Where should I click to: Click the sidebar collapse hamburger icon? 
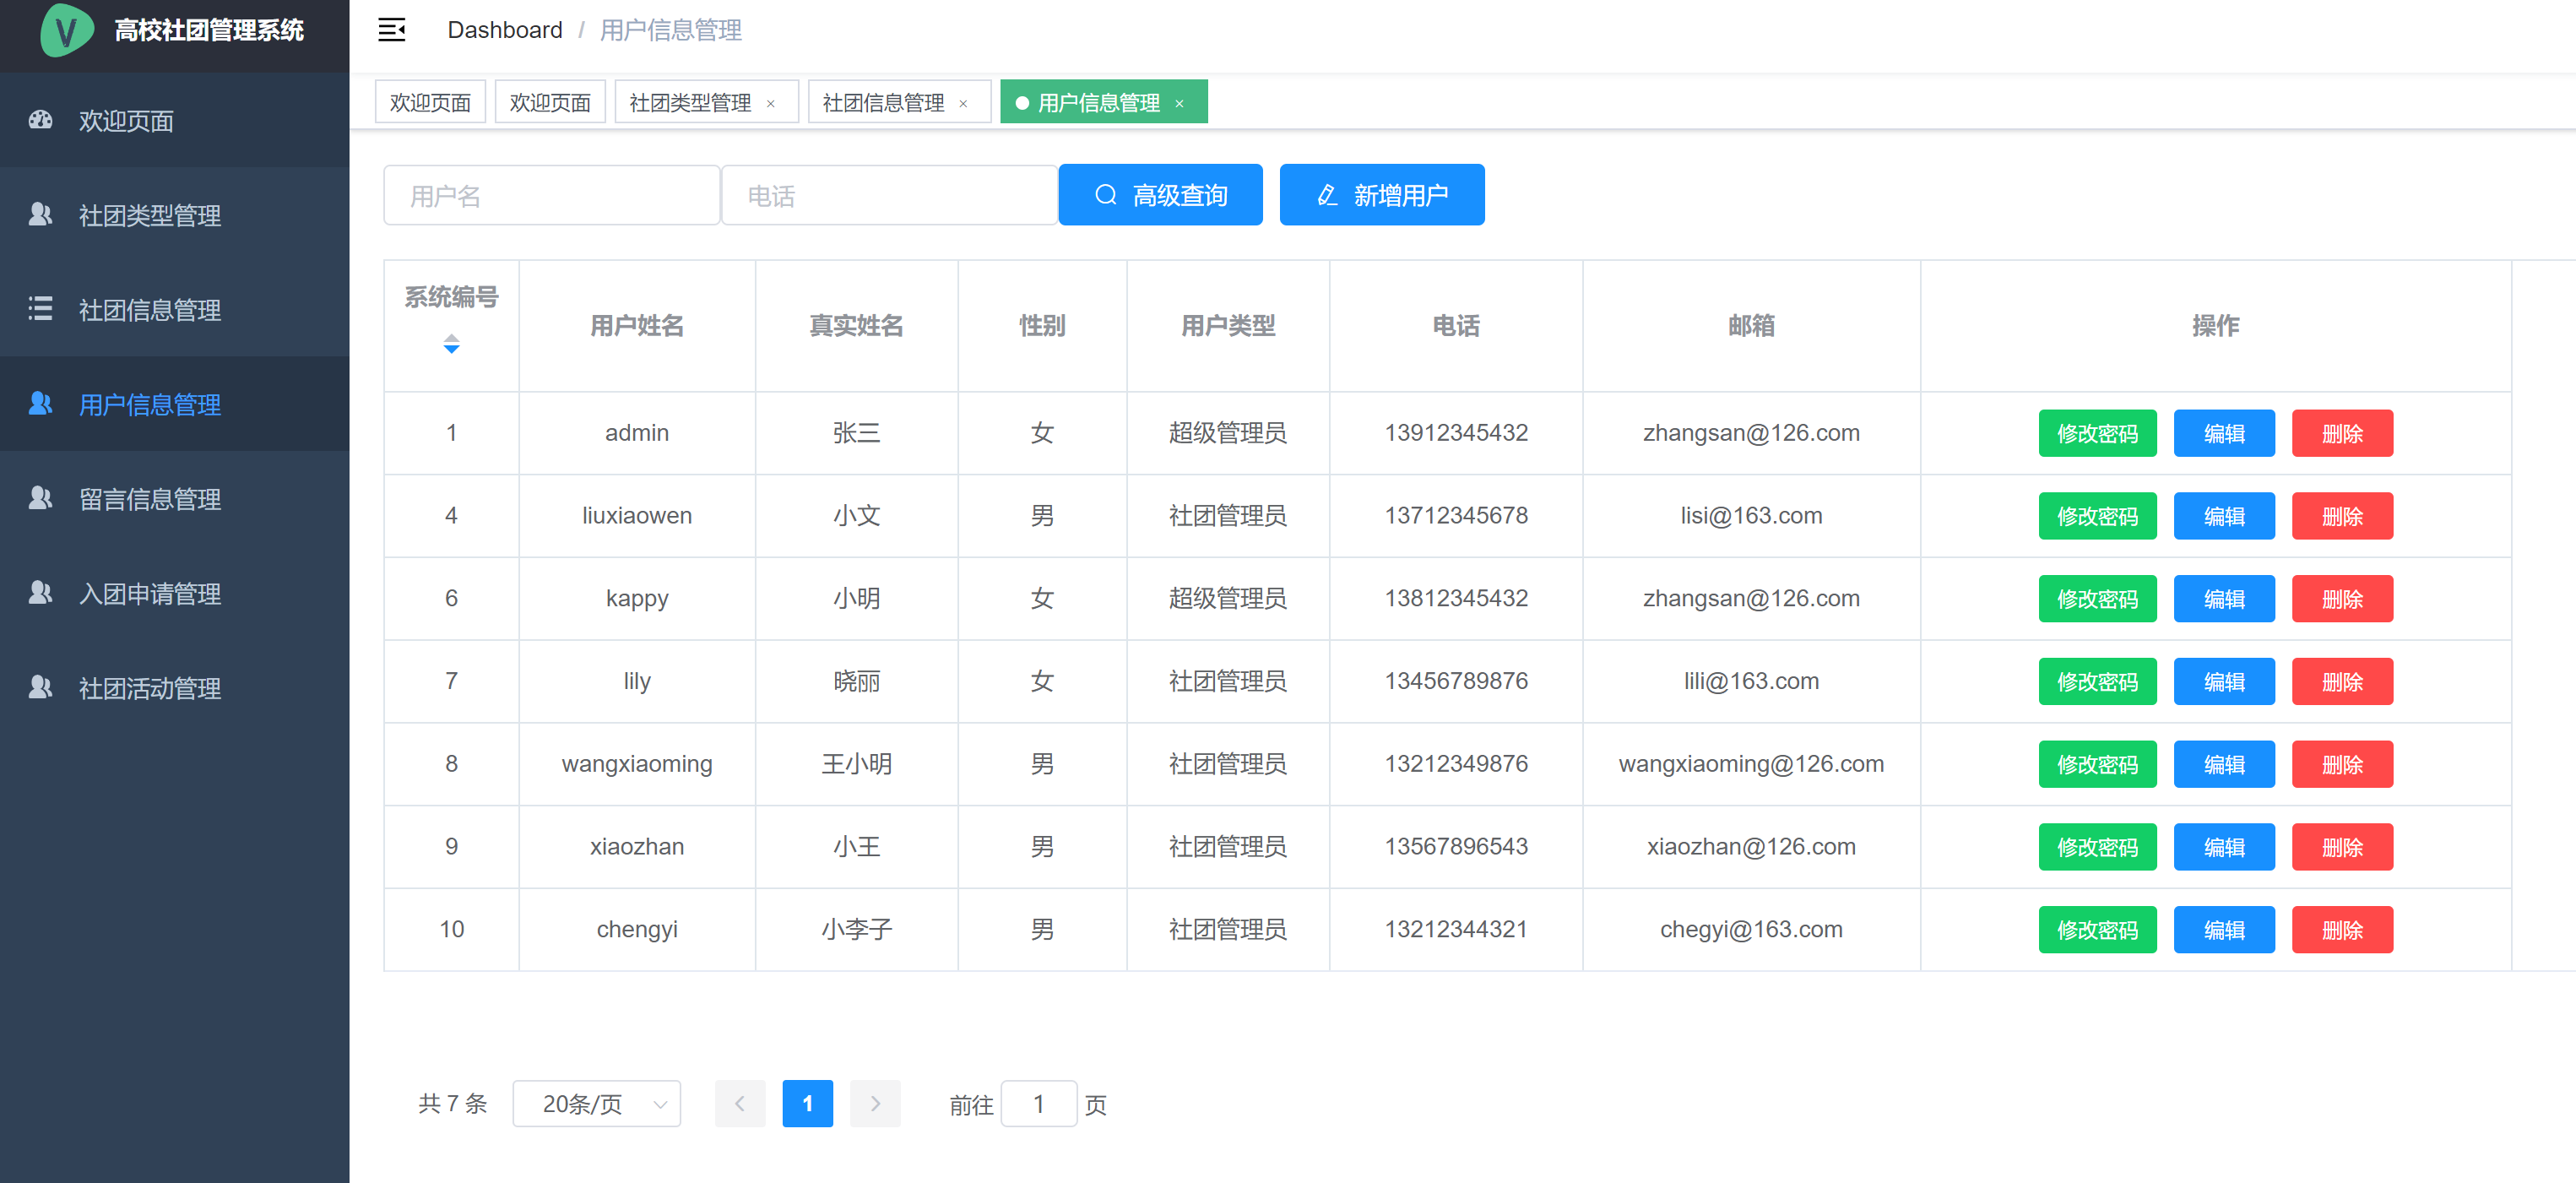pos(391,30)
